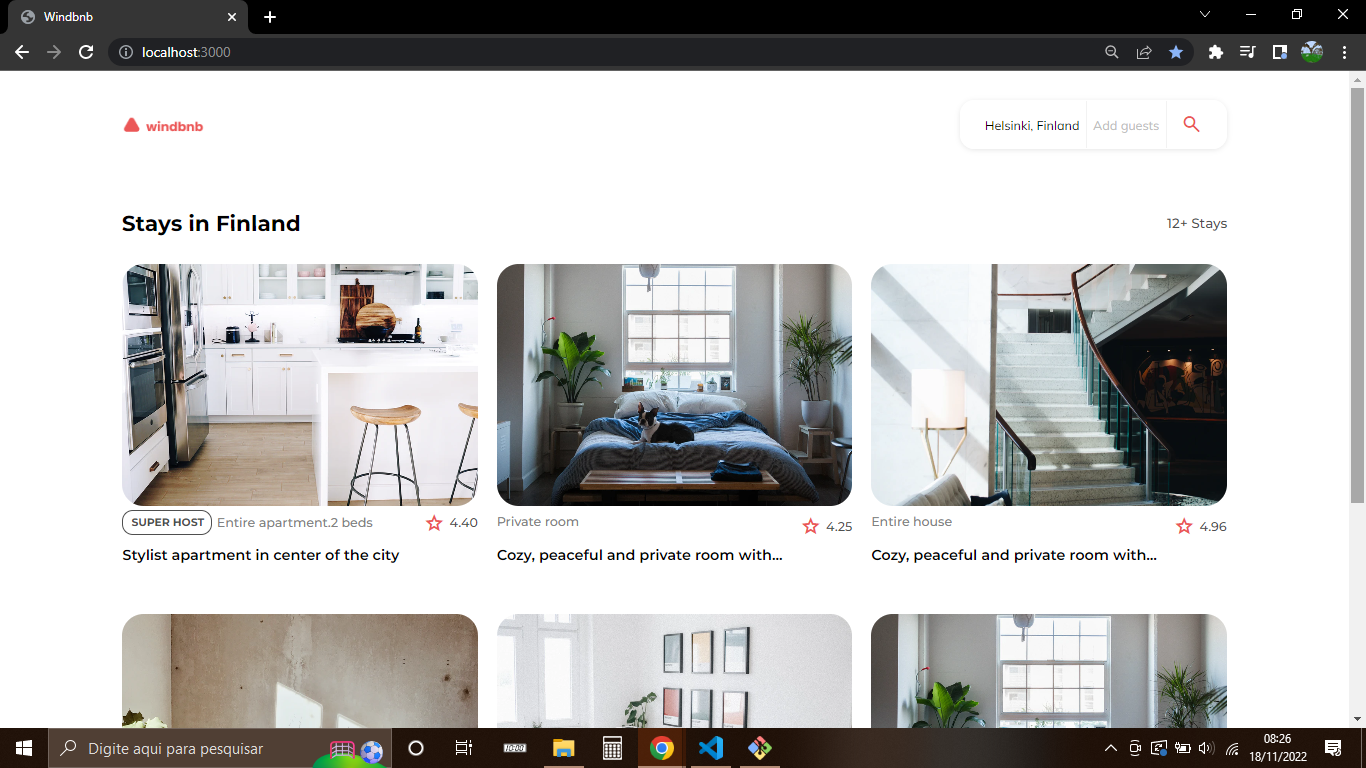Click the share icon in the address bar
The image size is (1366, 768).
(x=1144, y=52)
